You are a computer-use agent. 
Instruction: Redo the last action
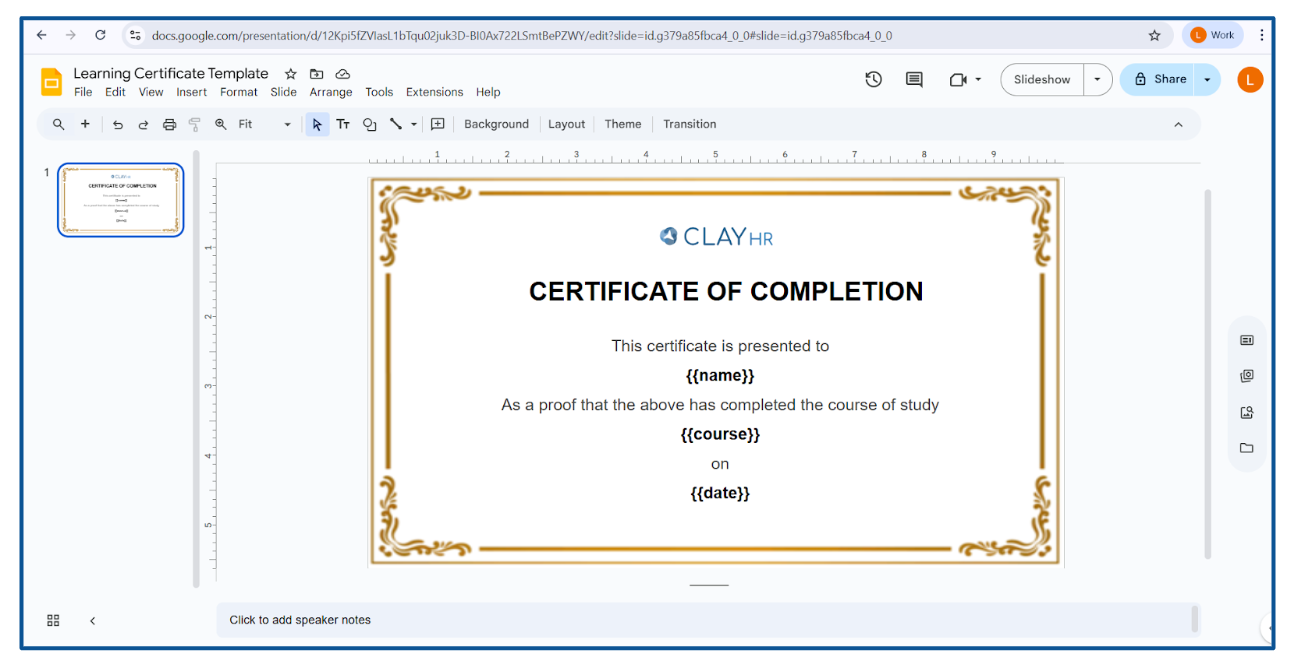(x=143, y=124)
